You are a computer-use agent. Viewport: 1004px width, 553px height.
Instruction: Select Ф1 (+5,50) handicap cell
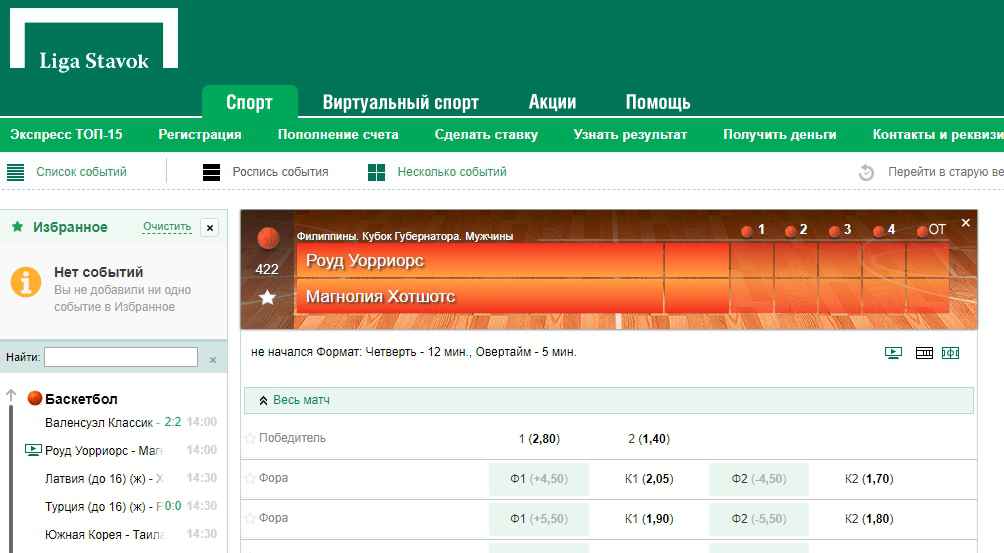[538, 519]
